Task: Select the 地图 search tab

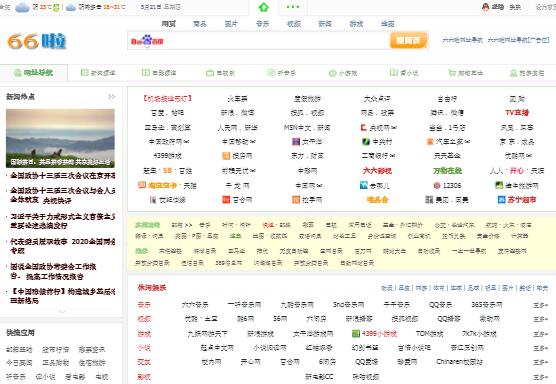Action: (388, 24)
